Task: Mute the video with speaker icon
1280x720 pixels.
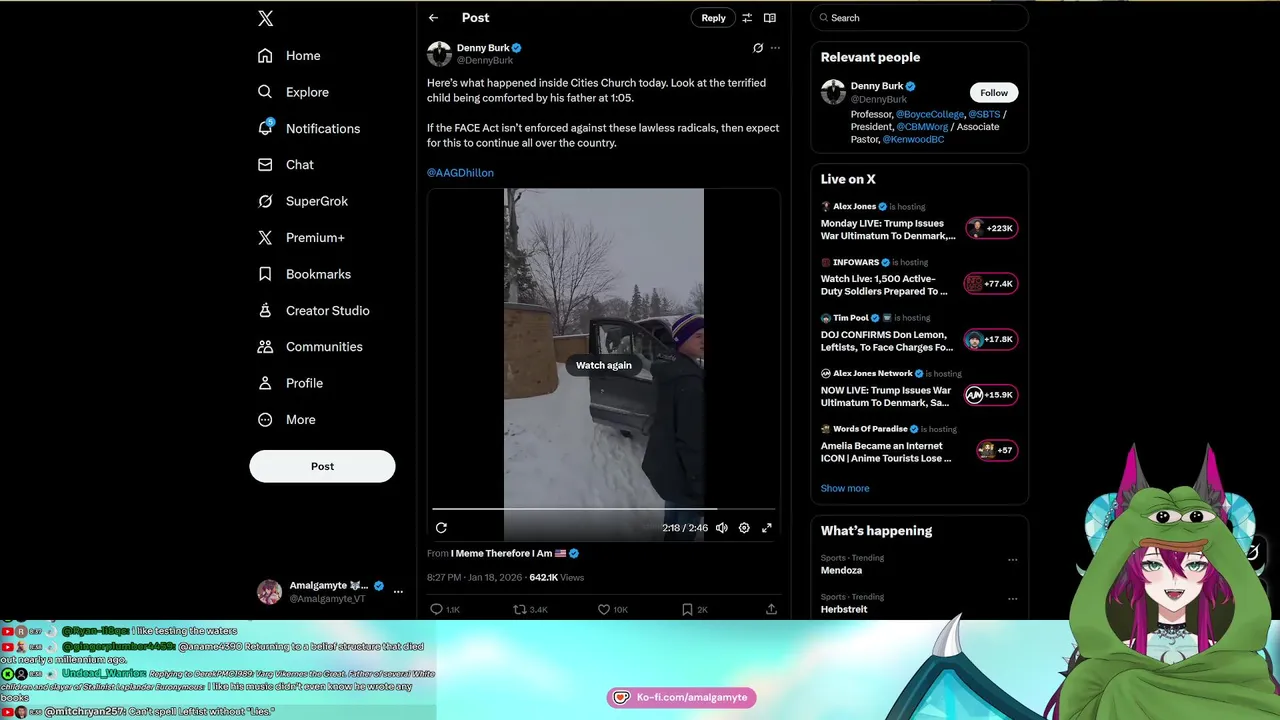Action: click(722, 528)
